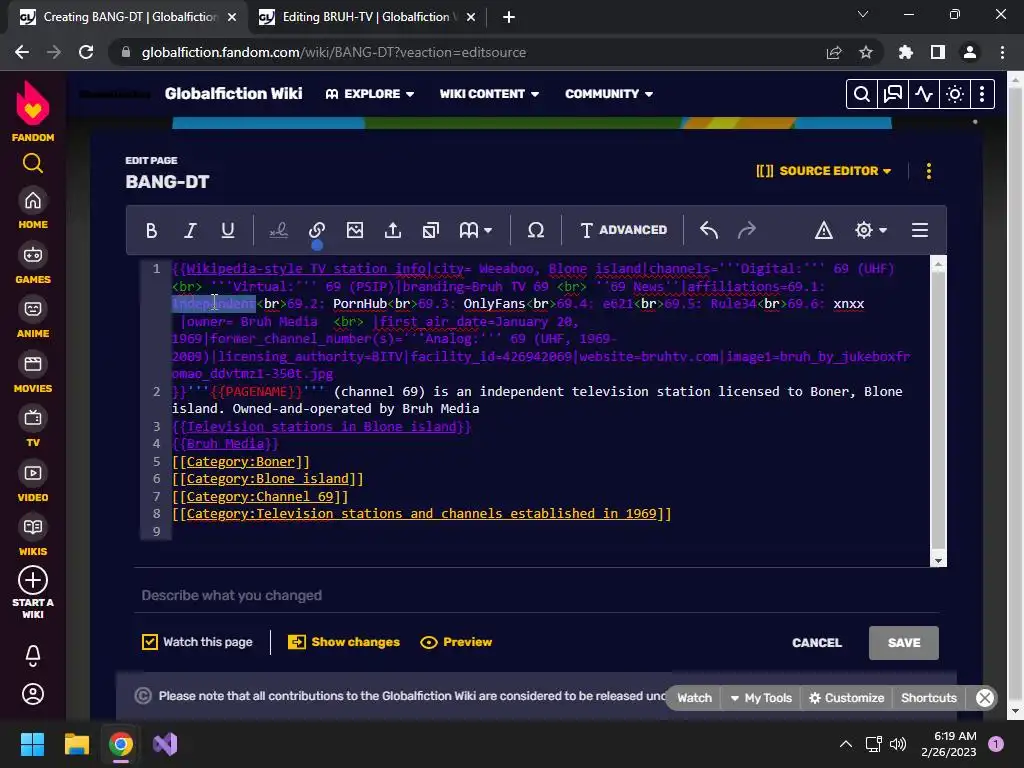Image resolution: width=1024 pixels, height=768 pixels.
Task: Click the signature toolbar icon
Action: click(279, 230)
